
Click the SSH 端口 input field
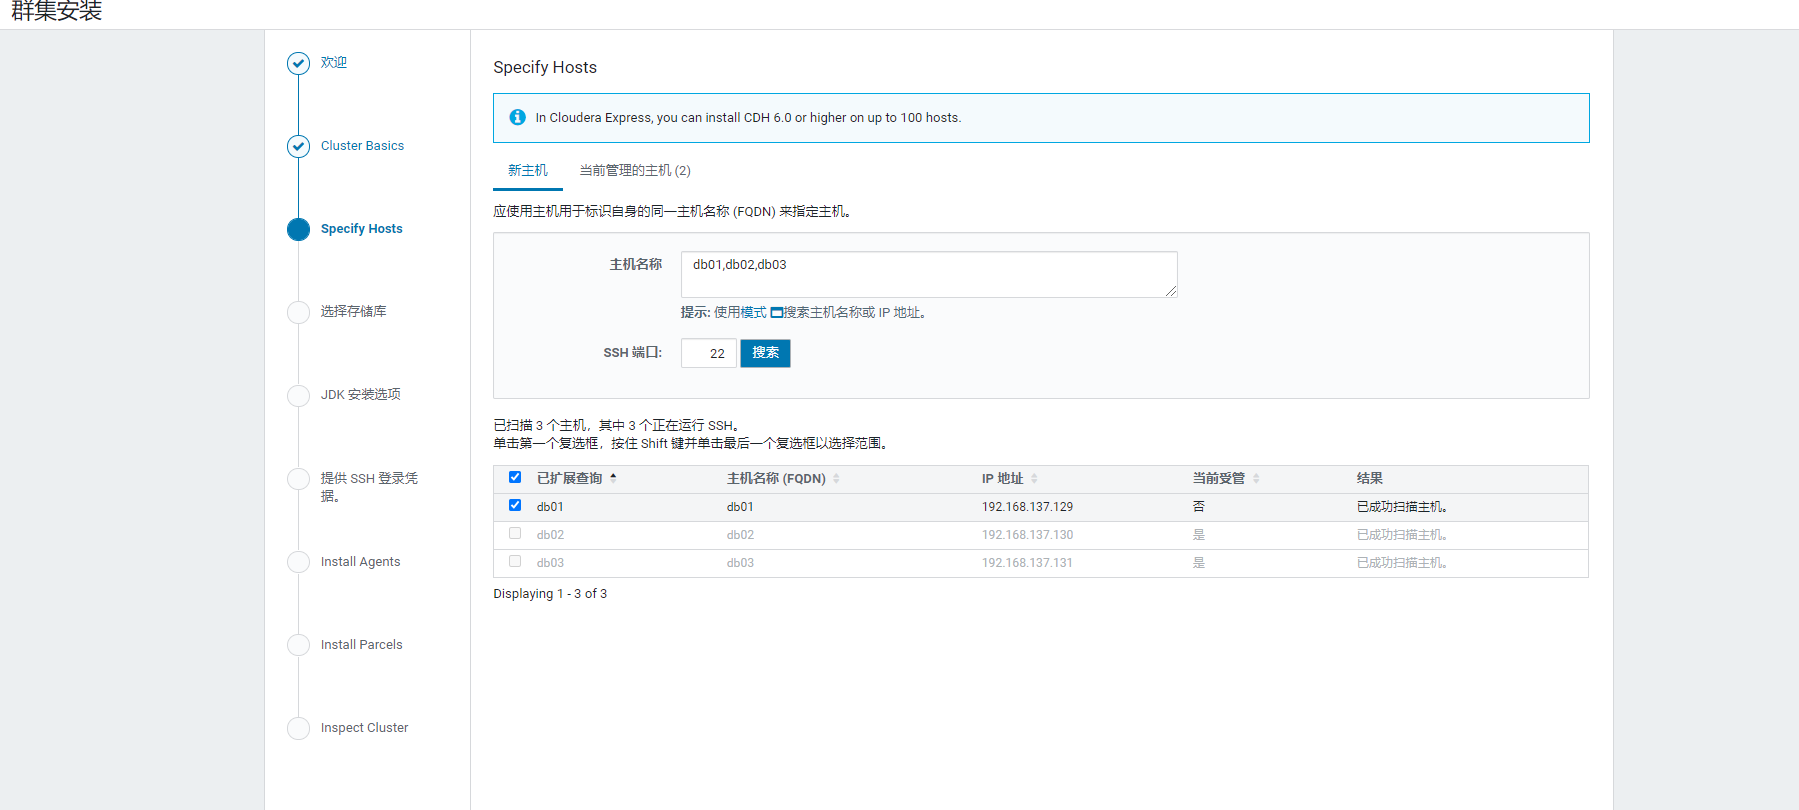[709, 353]
